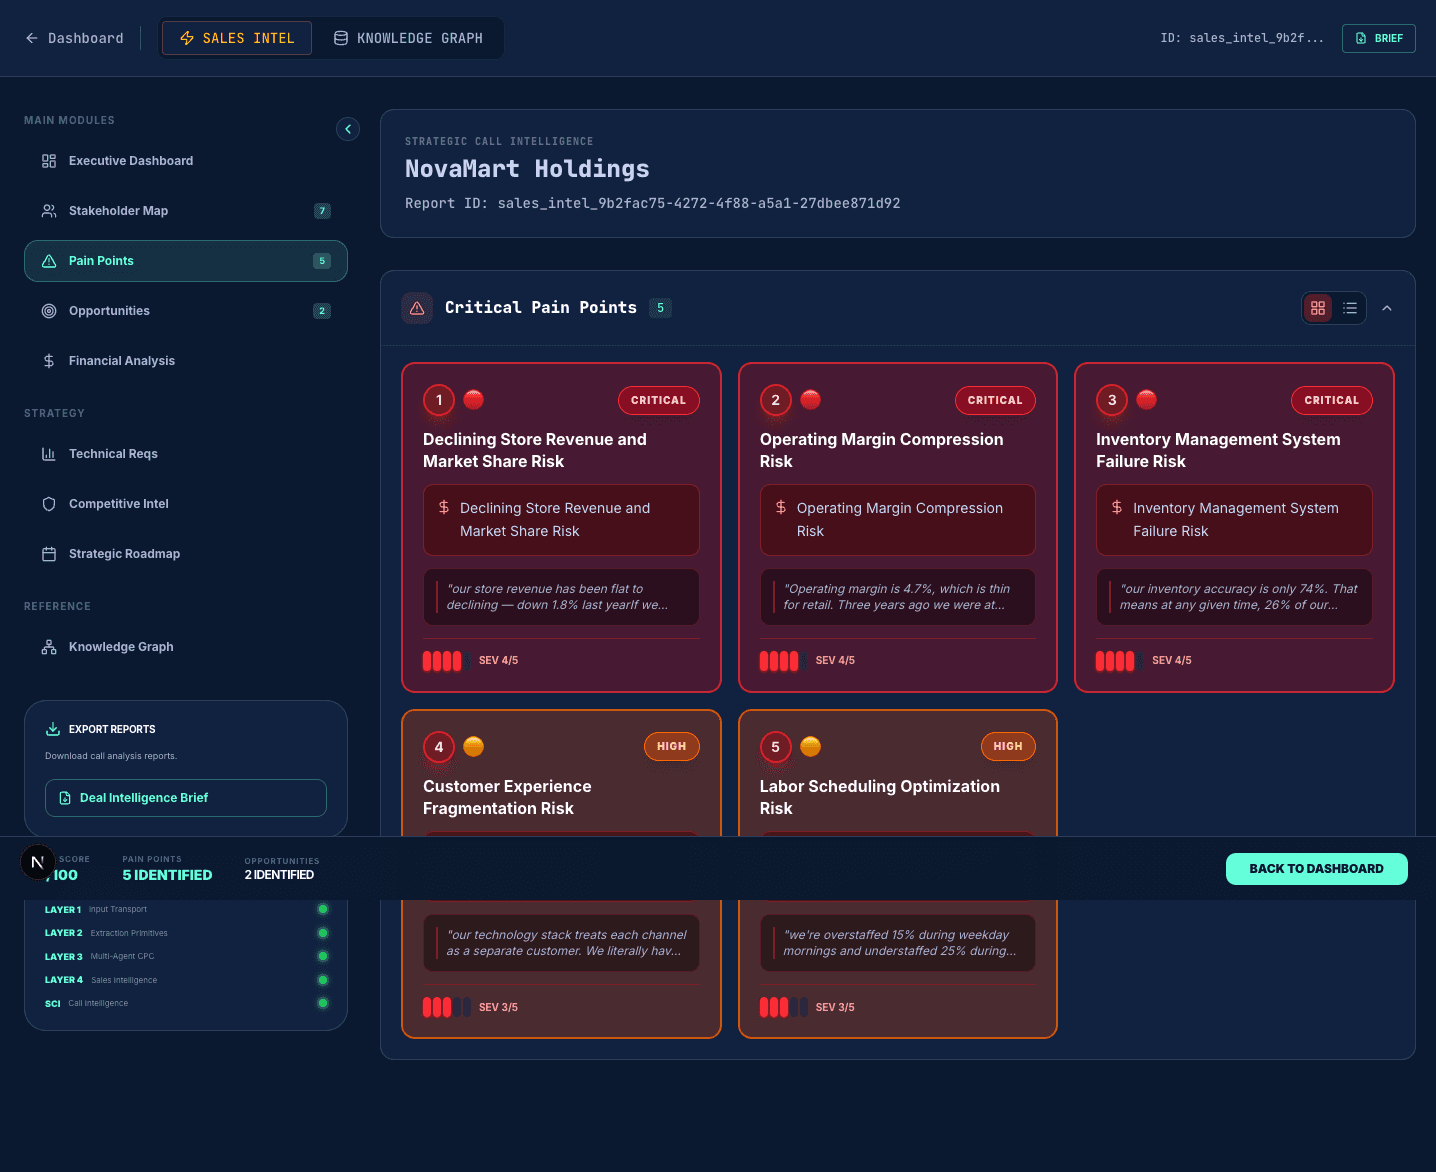
Task: Click Back to Dashboard button
Action: point(1316,869)
